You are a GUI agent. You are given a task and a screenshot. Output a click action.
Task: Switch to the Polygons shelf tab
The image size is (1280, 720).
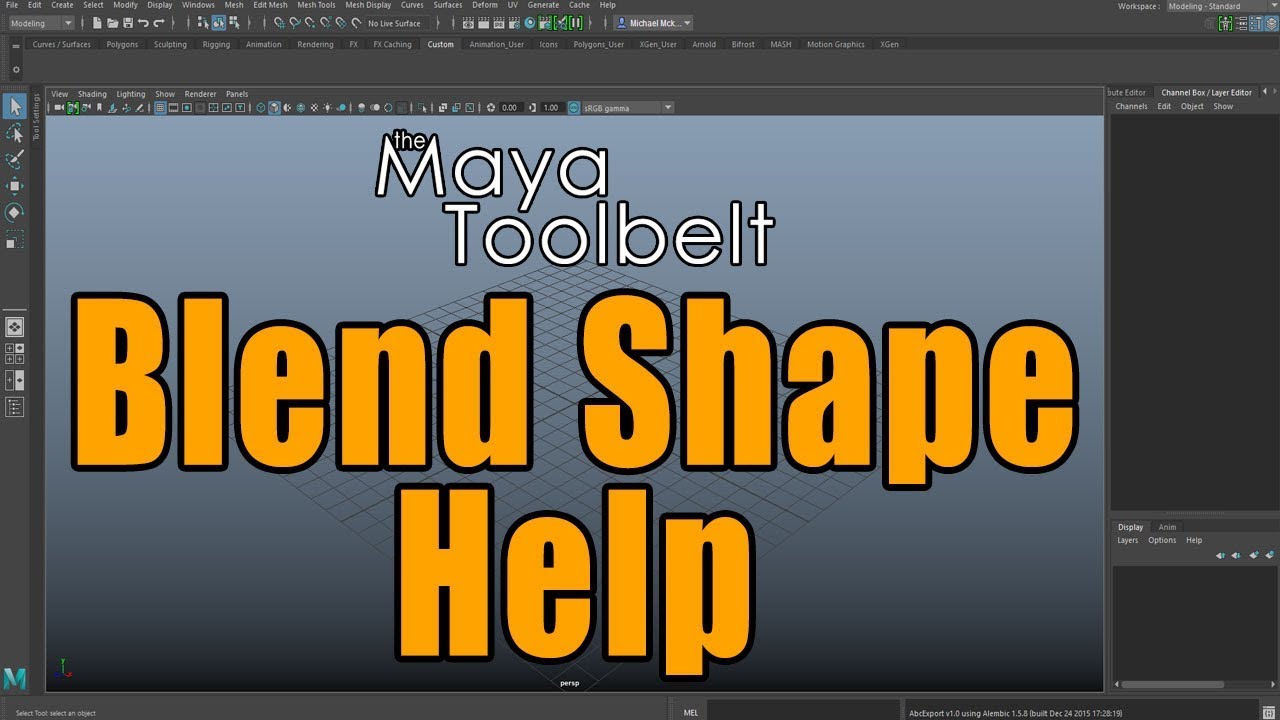click(122, 44)
